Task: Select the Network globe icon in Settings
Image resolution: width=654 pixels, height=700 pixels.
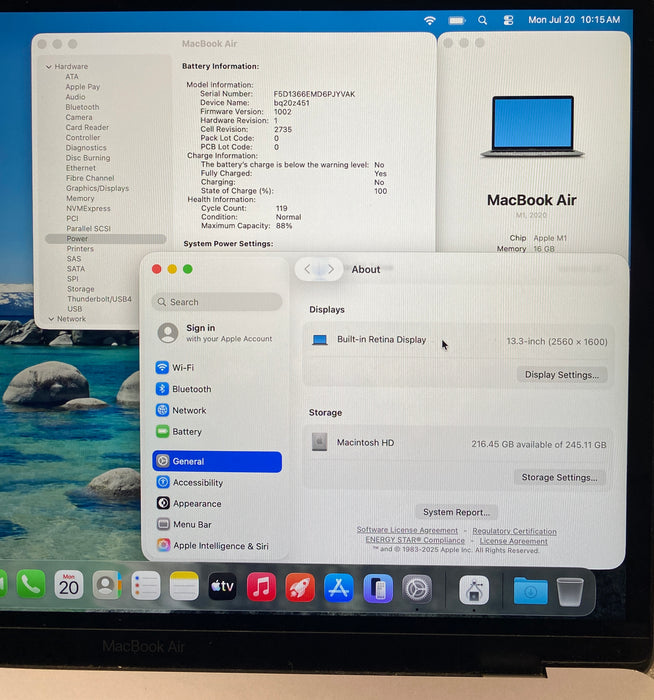Action: point(162,410)
